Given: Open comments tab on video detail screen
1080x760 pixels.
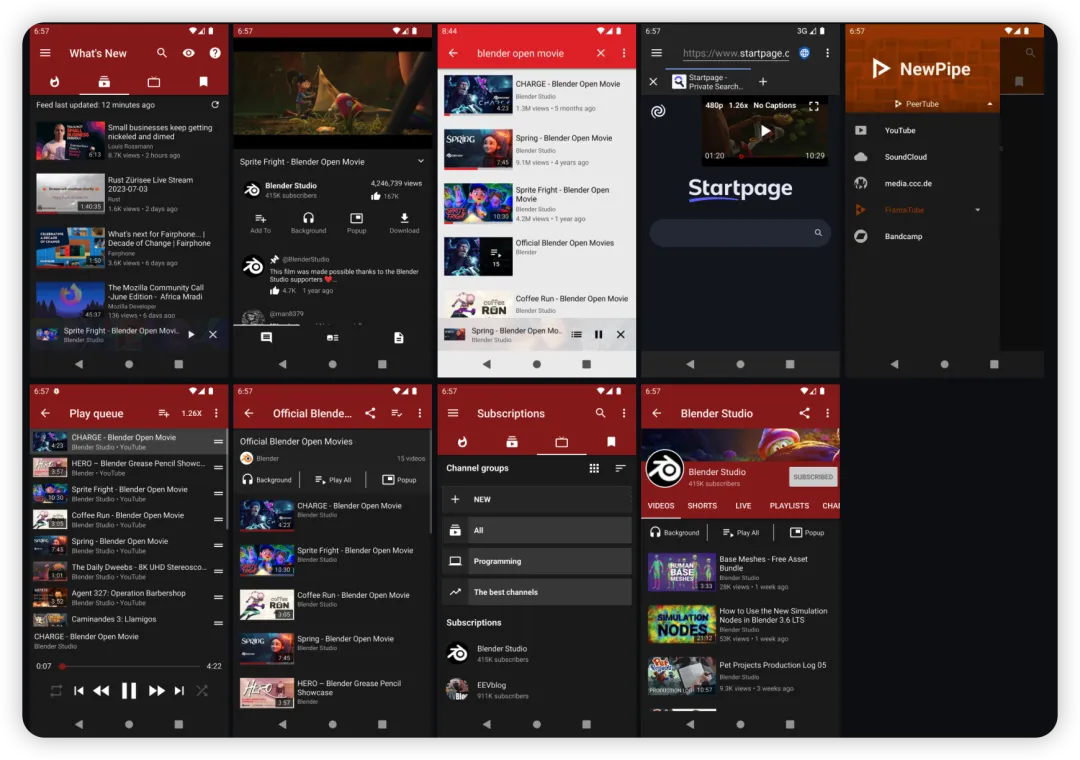Looking at the screenshot, I should pos(267,338).
